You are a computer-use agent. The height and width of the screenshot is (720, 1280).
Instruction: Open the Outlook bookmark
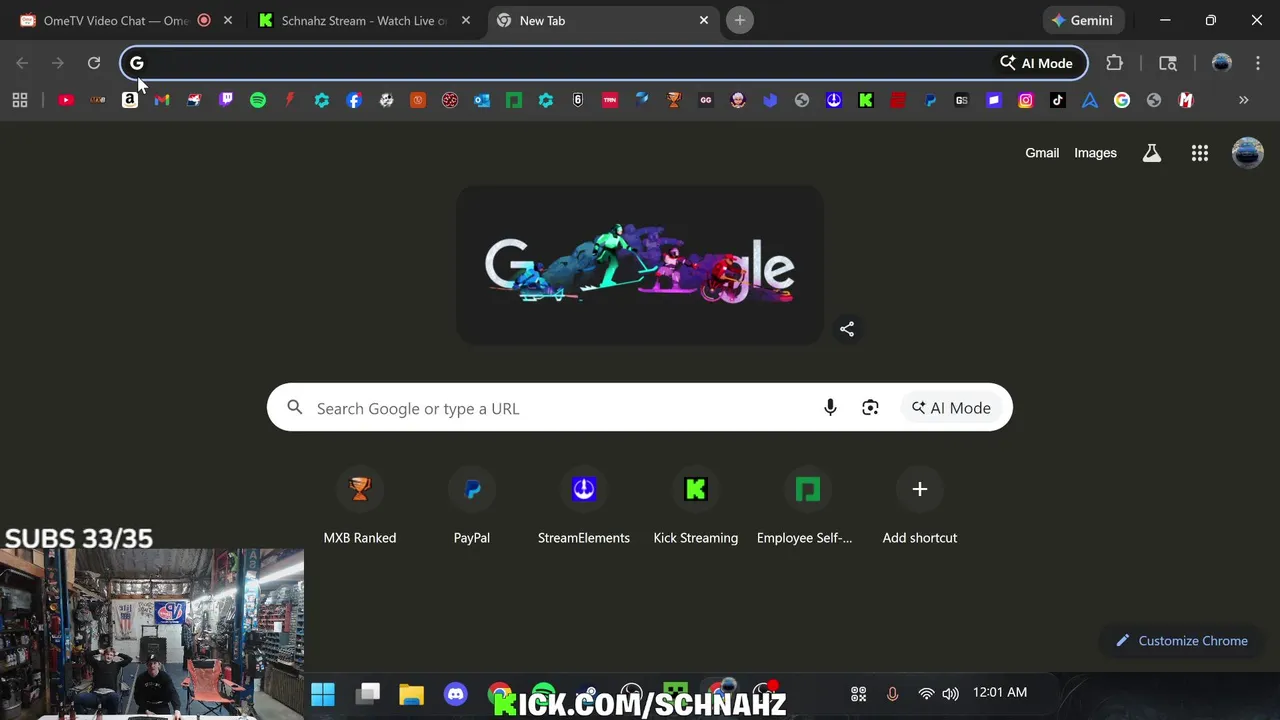click(482, 100)
